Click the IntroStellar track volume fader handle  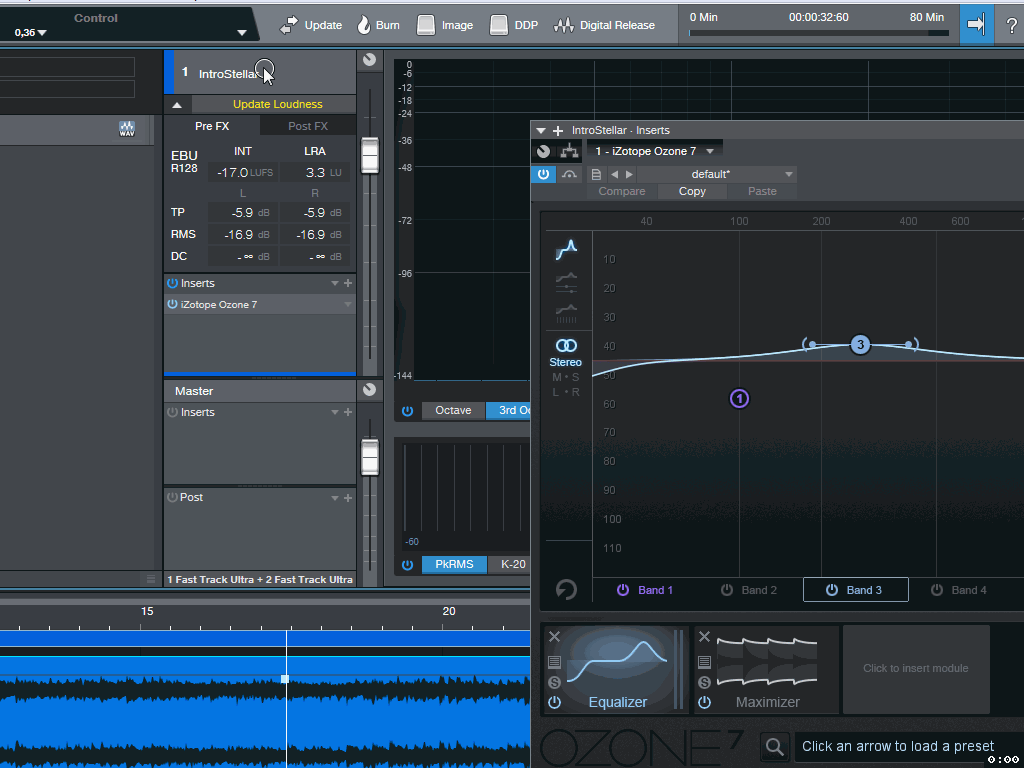pos(370,155)
